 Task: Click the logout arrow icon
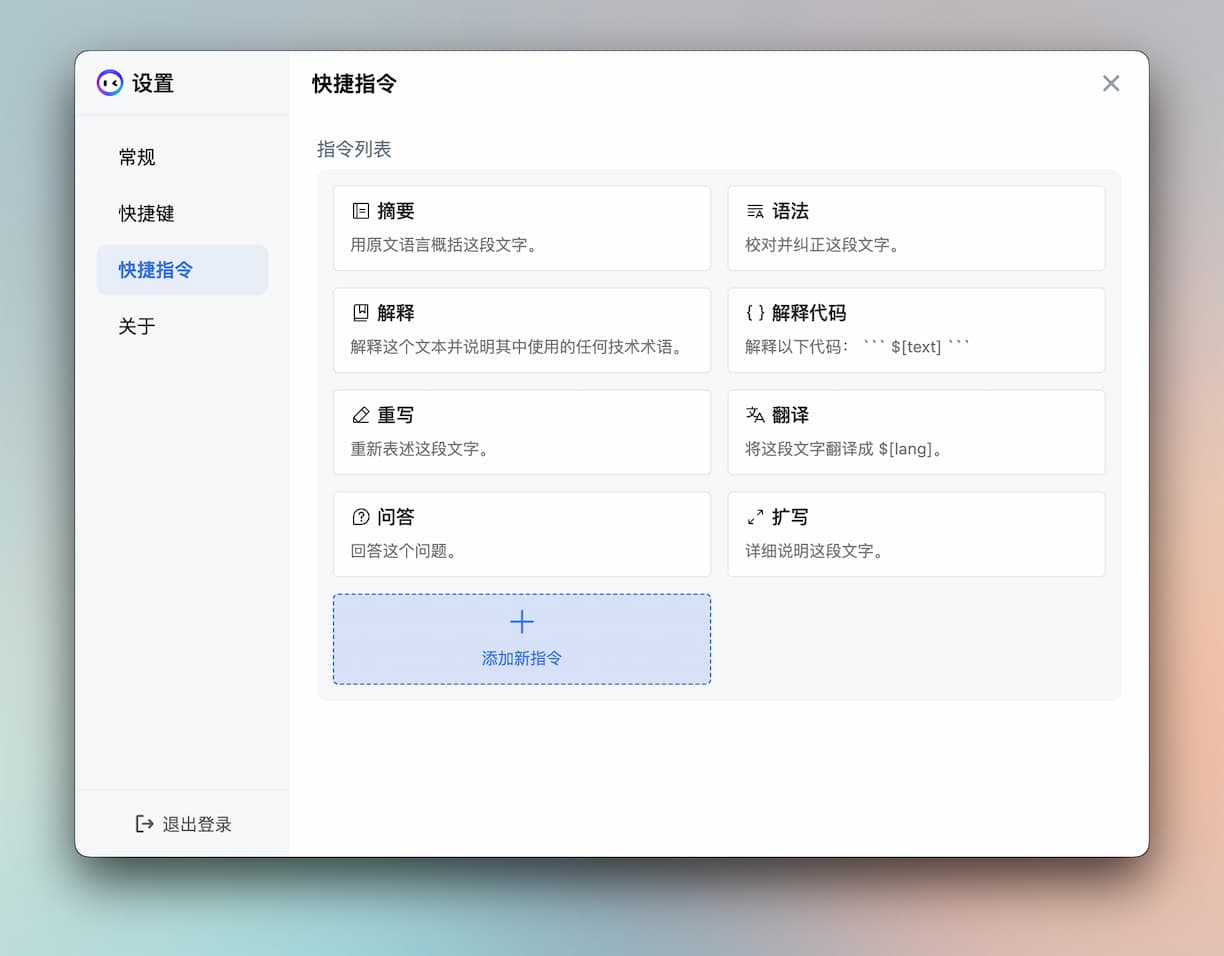pyautogui.click(x=145, y=824)
